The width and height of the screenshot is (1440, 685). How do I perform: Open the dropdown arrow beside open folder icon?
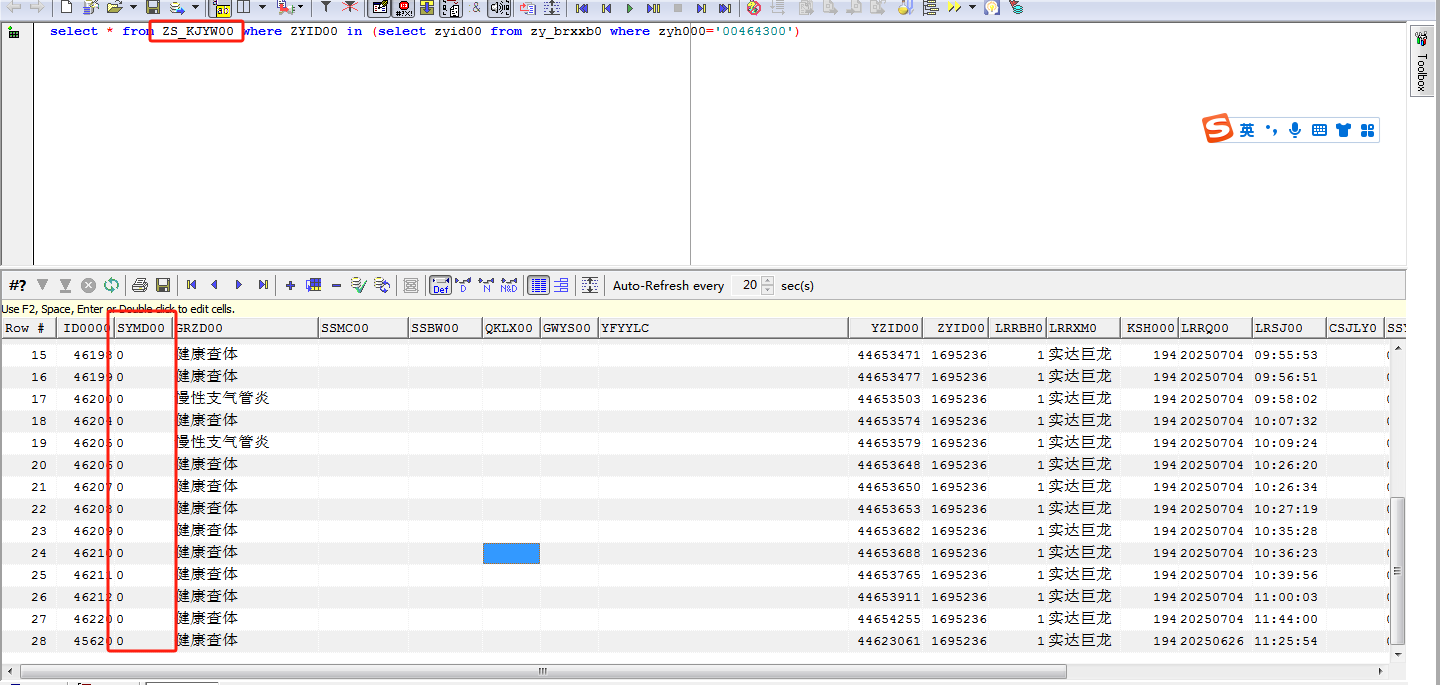coord(133,8)
